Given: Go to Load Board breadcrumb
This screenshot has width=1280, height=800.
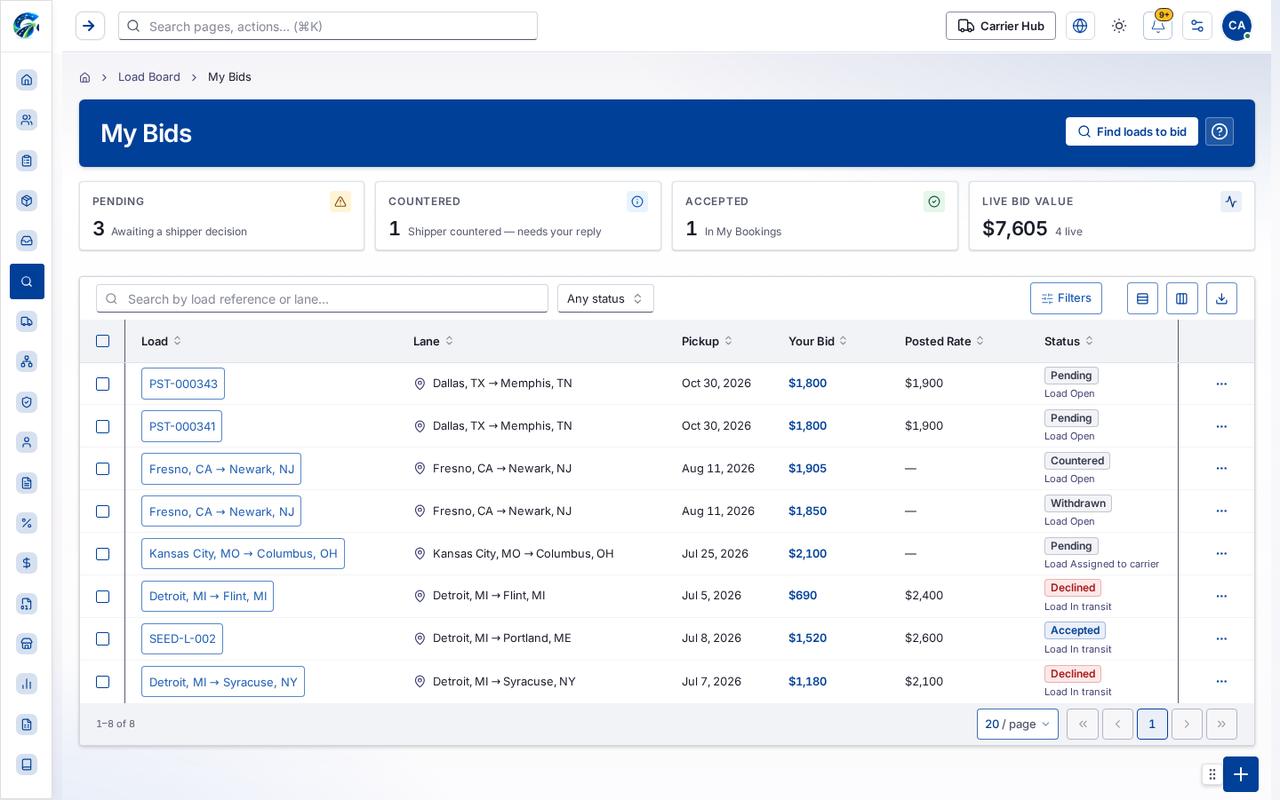Looking at the screenshot, I should tap(149, 77).
